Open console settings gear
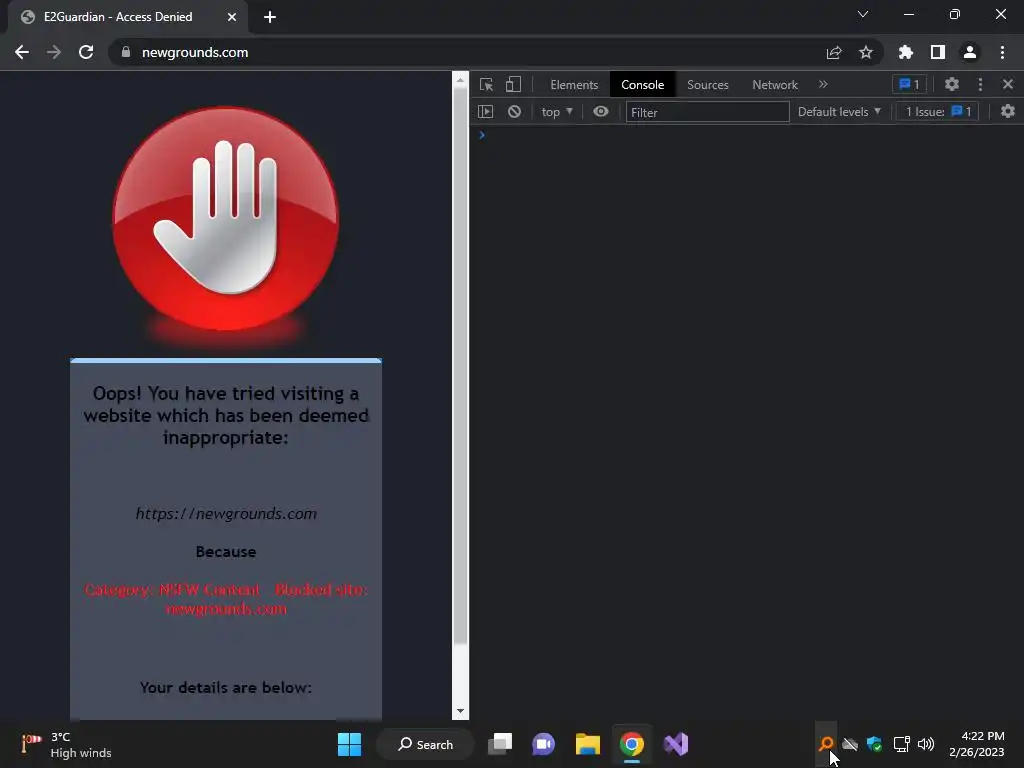Screen dimensions: 1024x768 pos(1008,112)
